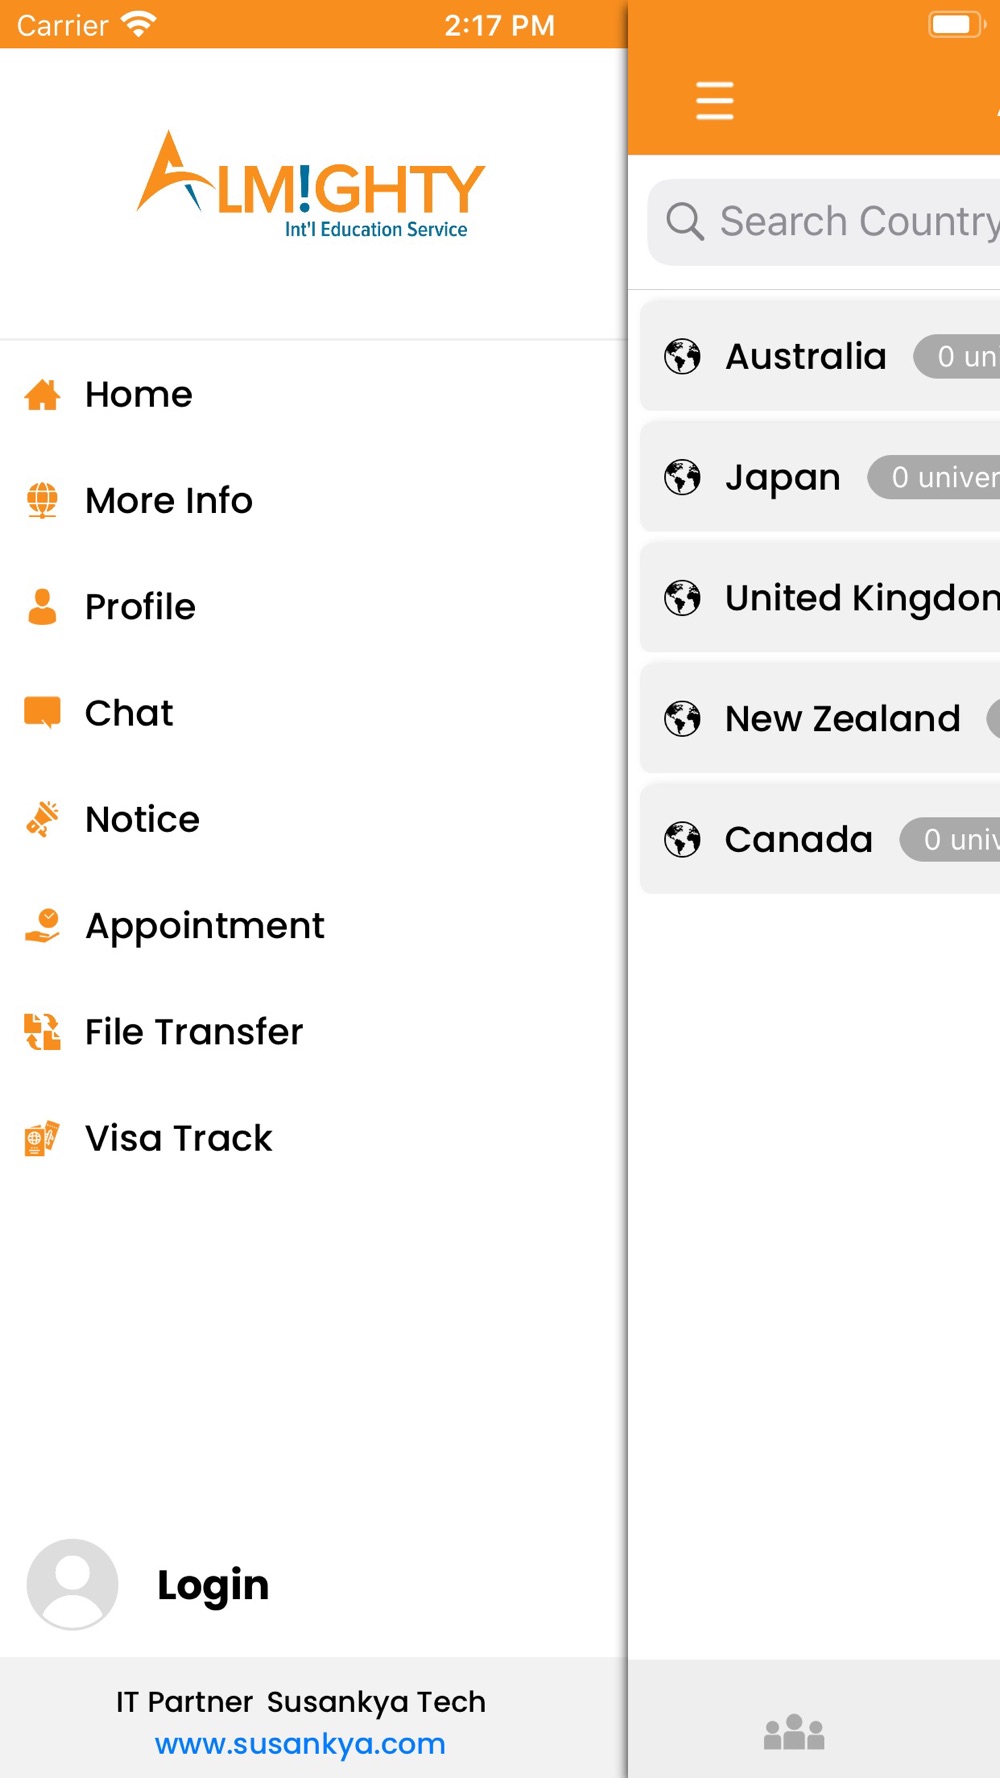Click the orange Home house icon
Screen dimensions: 1000x1778
point(42,395)
